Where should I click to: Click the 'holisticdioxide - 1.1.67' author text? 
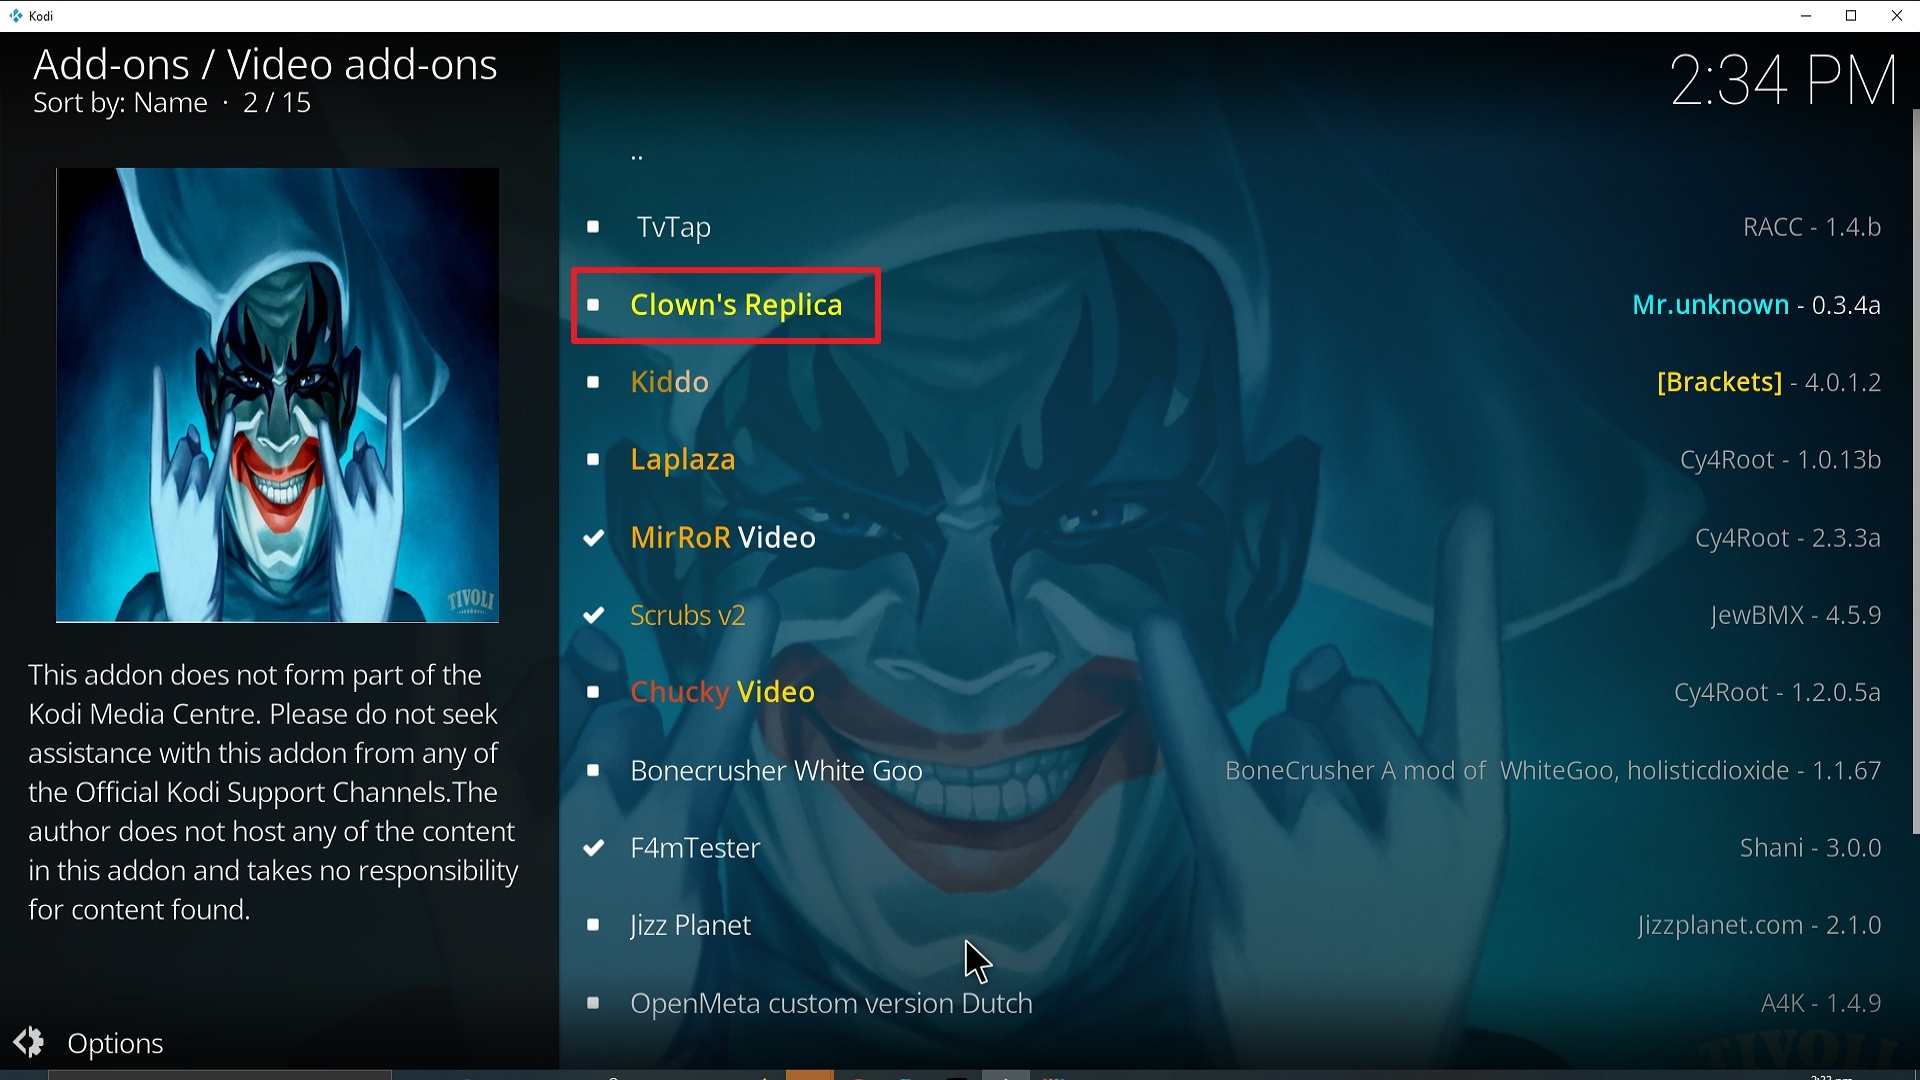point(1754,770)
